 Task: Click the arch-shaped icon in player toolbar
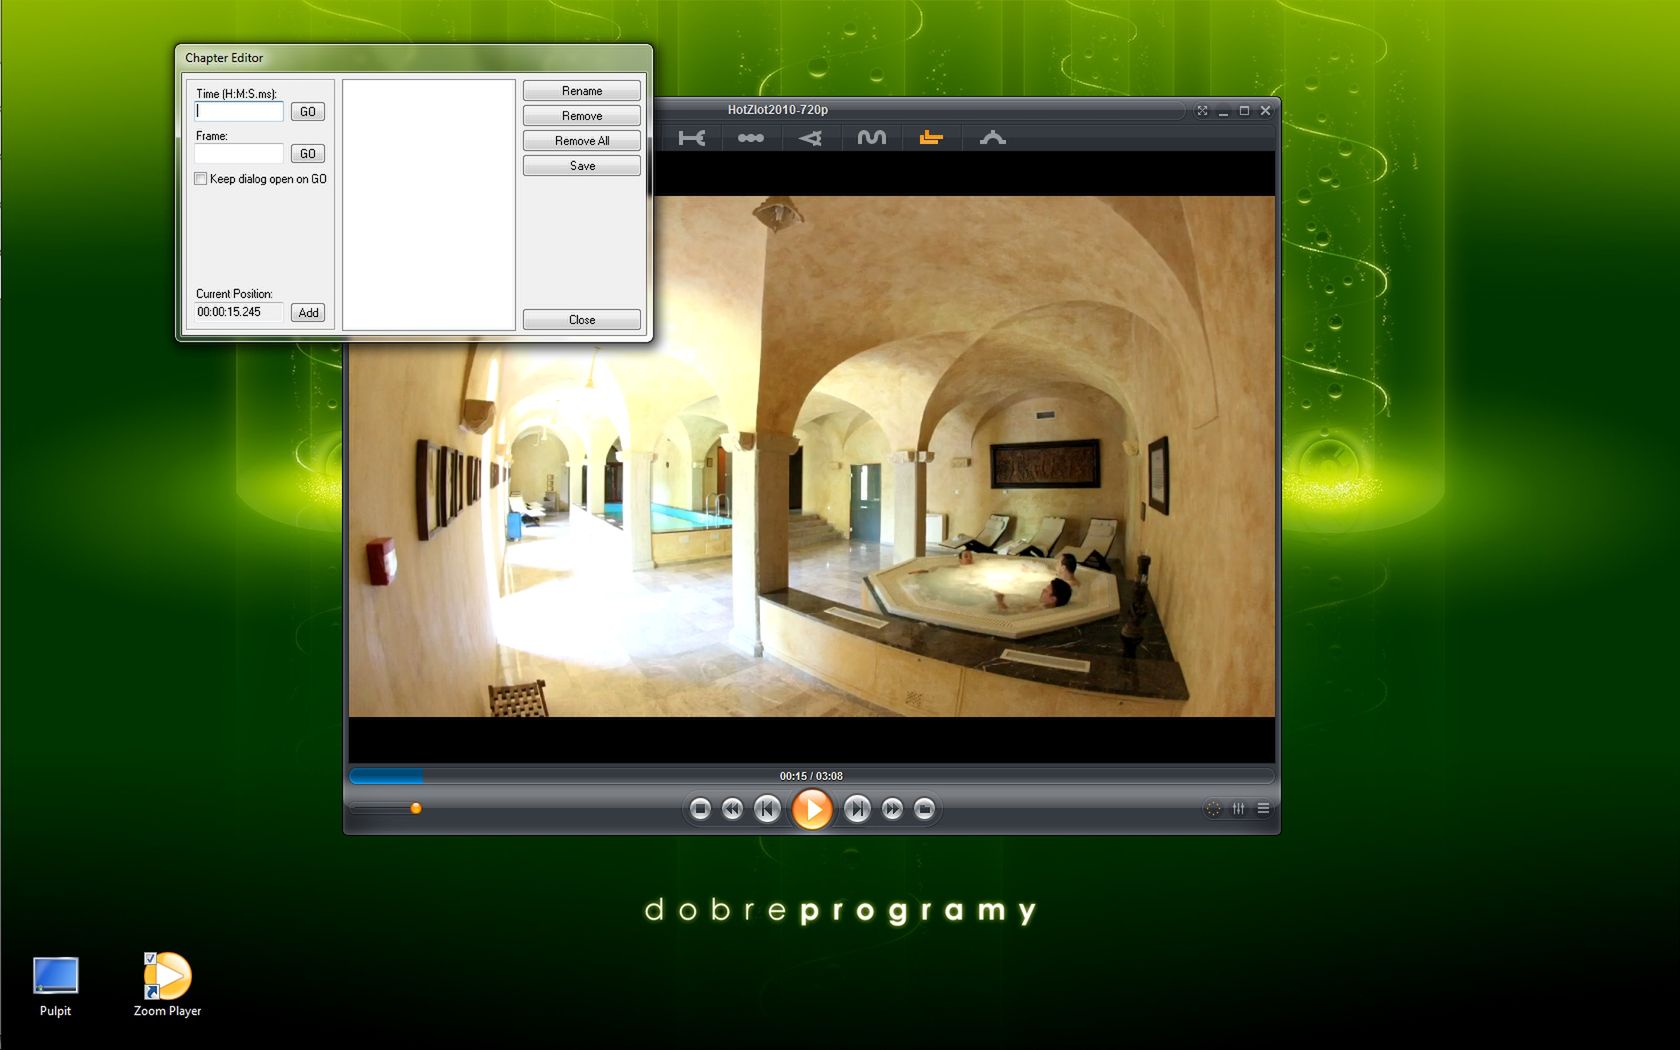992,138
